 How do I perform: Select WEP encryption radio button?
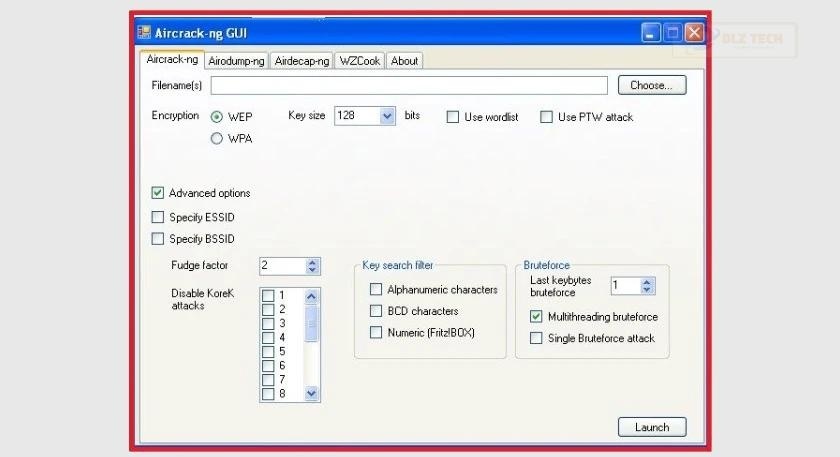point(216,117)
